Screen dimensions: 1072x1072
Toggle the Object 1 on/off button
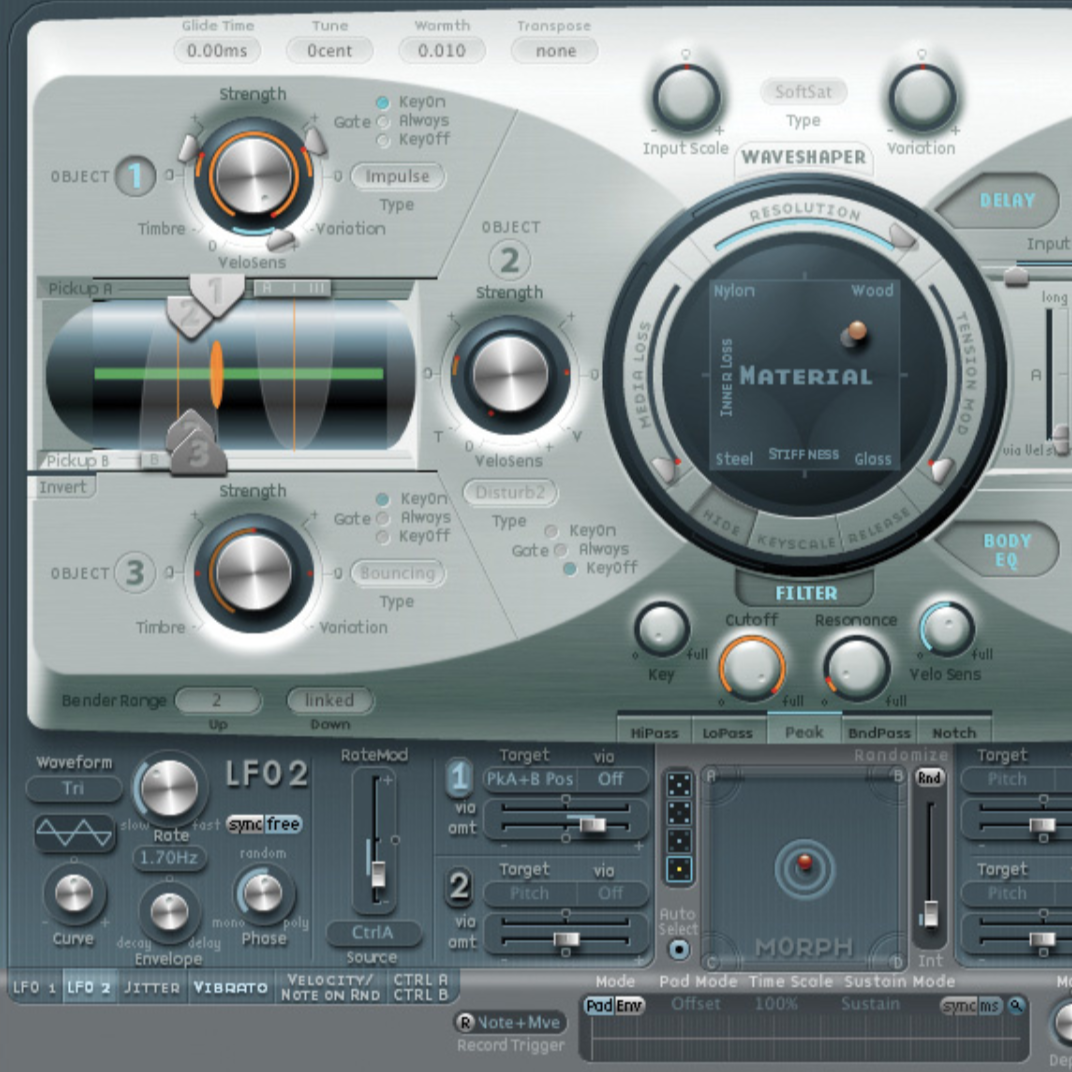pos(135,177)
